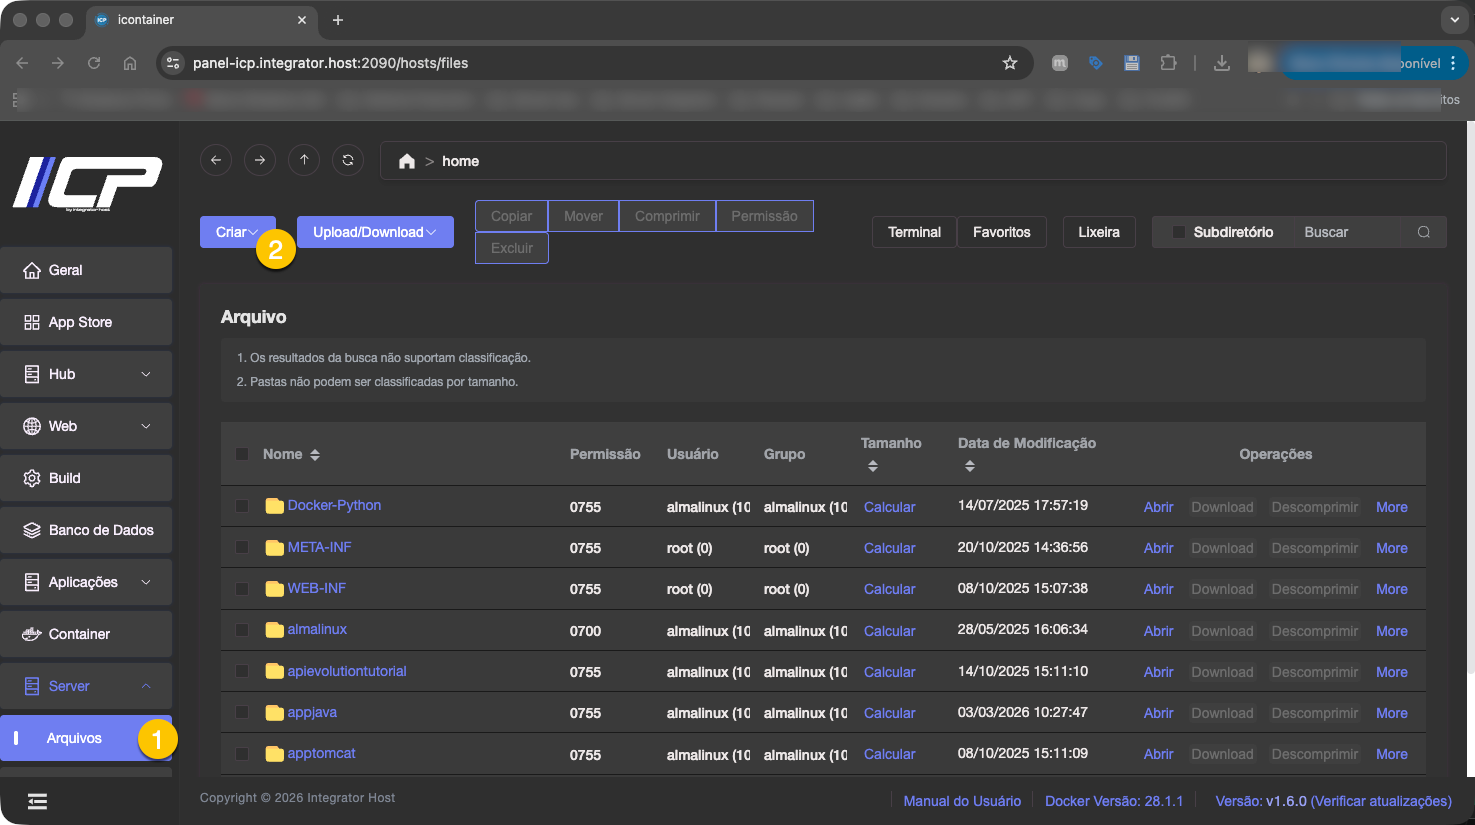
Task: Click Calcular for the almalinux folder
Action: pos(889,631)
